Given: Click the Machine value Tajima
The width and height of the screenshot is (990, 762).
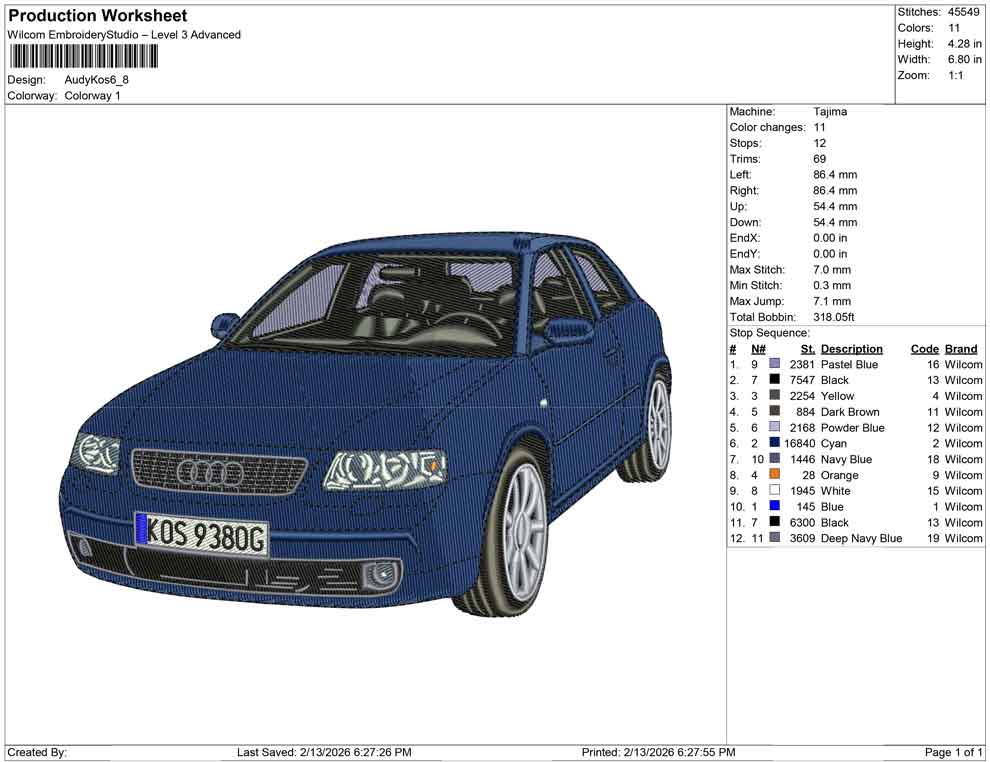Looking at the screenshot, I should pos(830,112).
